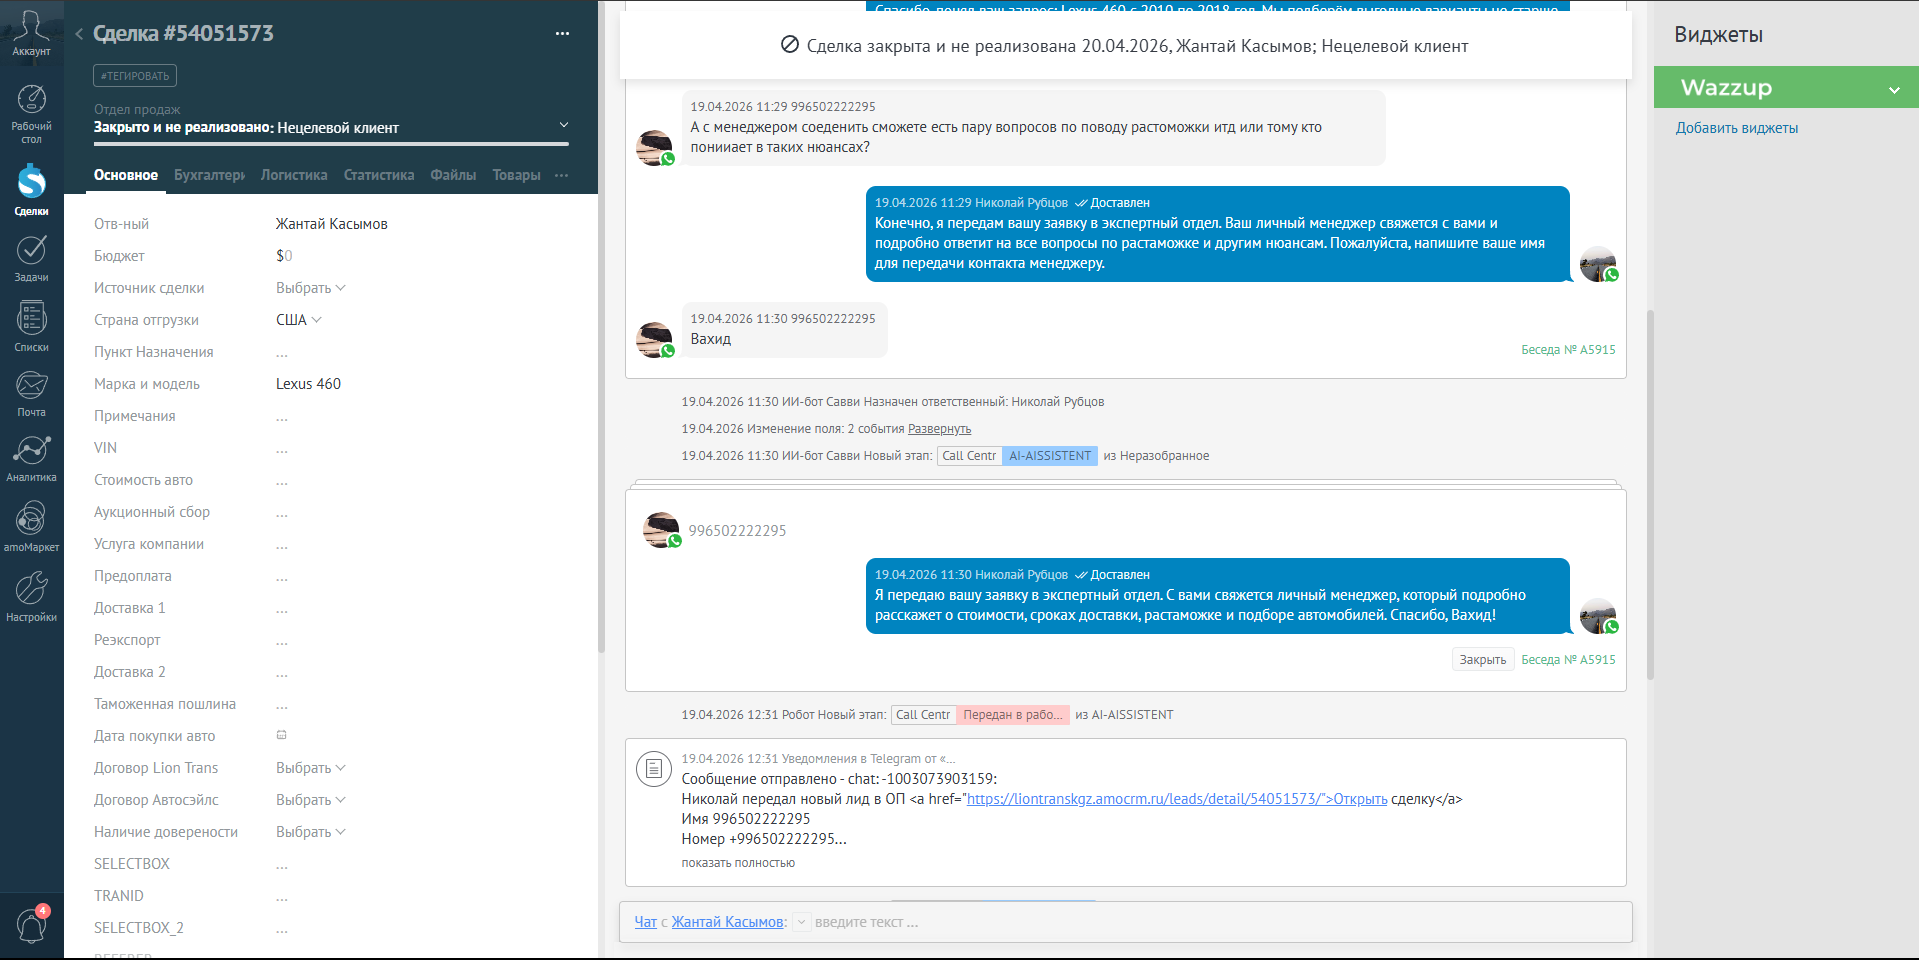Viewport: 1919px width, 960px height.
Task: Click contact avatar beside message Вахид
Action: (x=654, y=340)
